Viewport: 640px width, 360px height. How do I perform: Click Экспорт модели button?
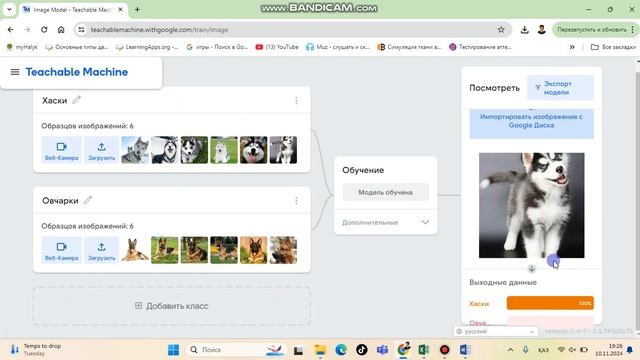560,88
